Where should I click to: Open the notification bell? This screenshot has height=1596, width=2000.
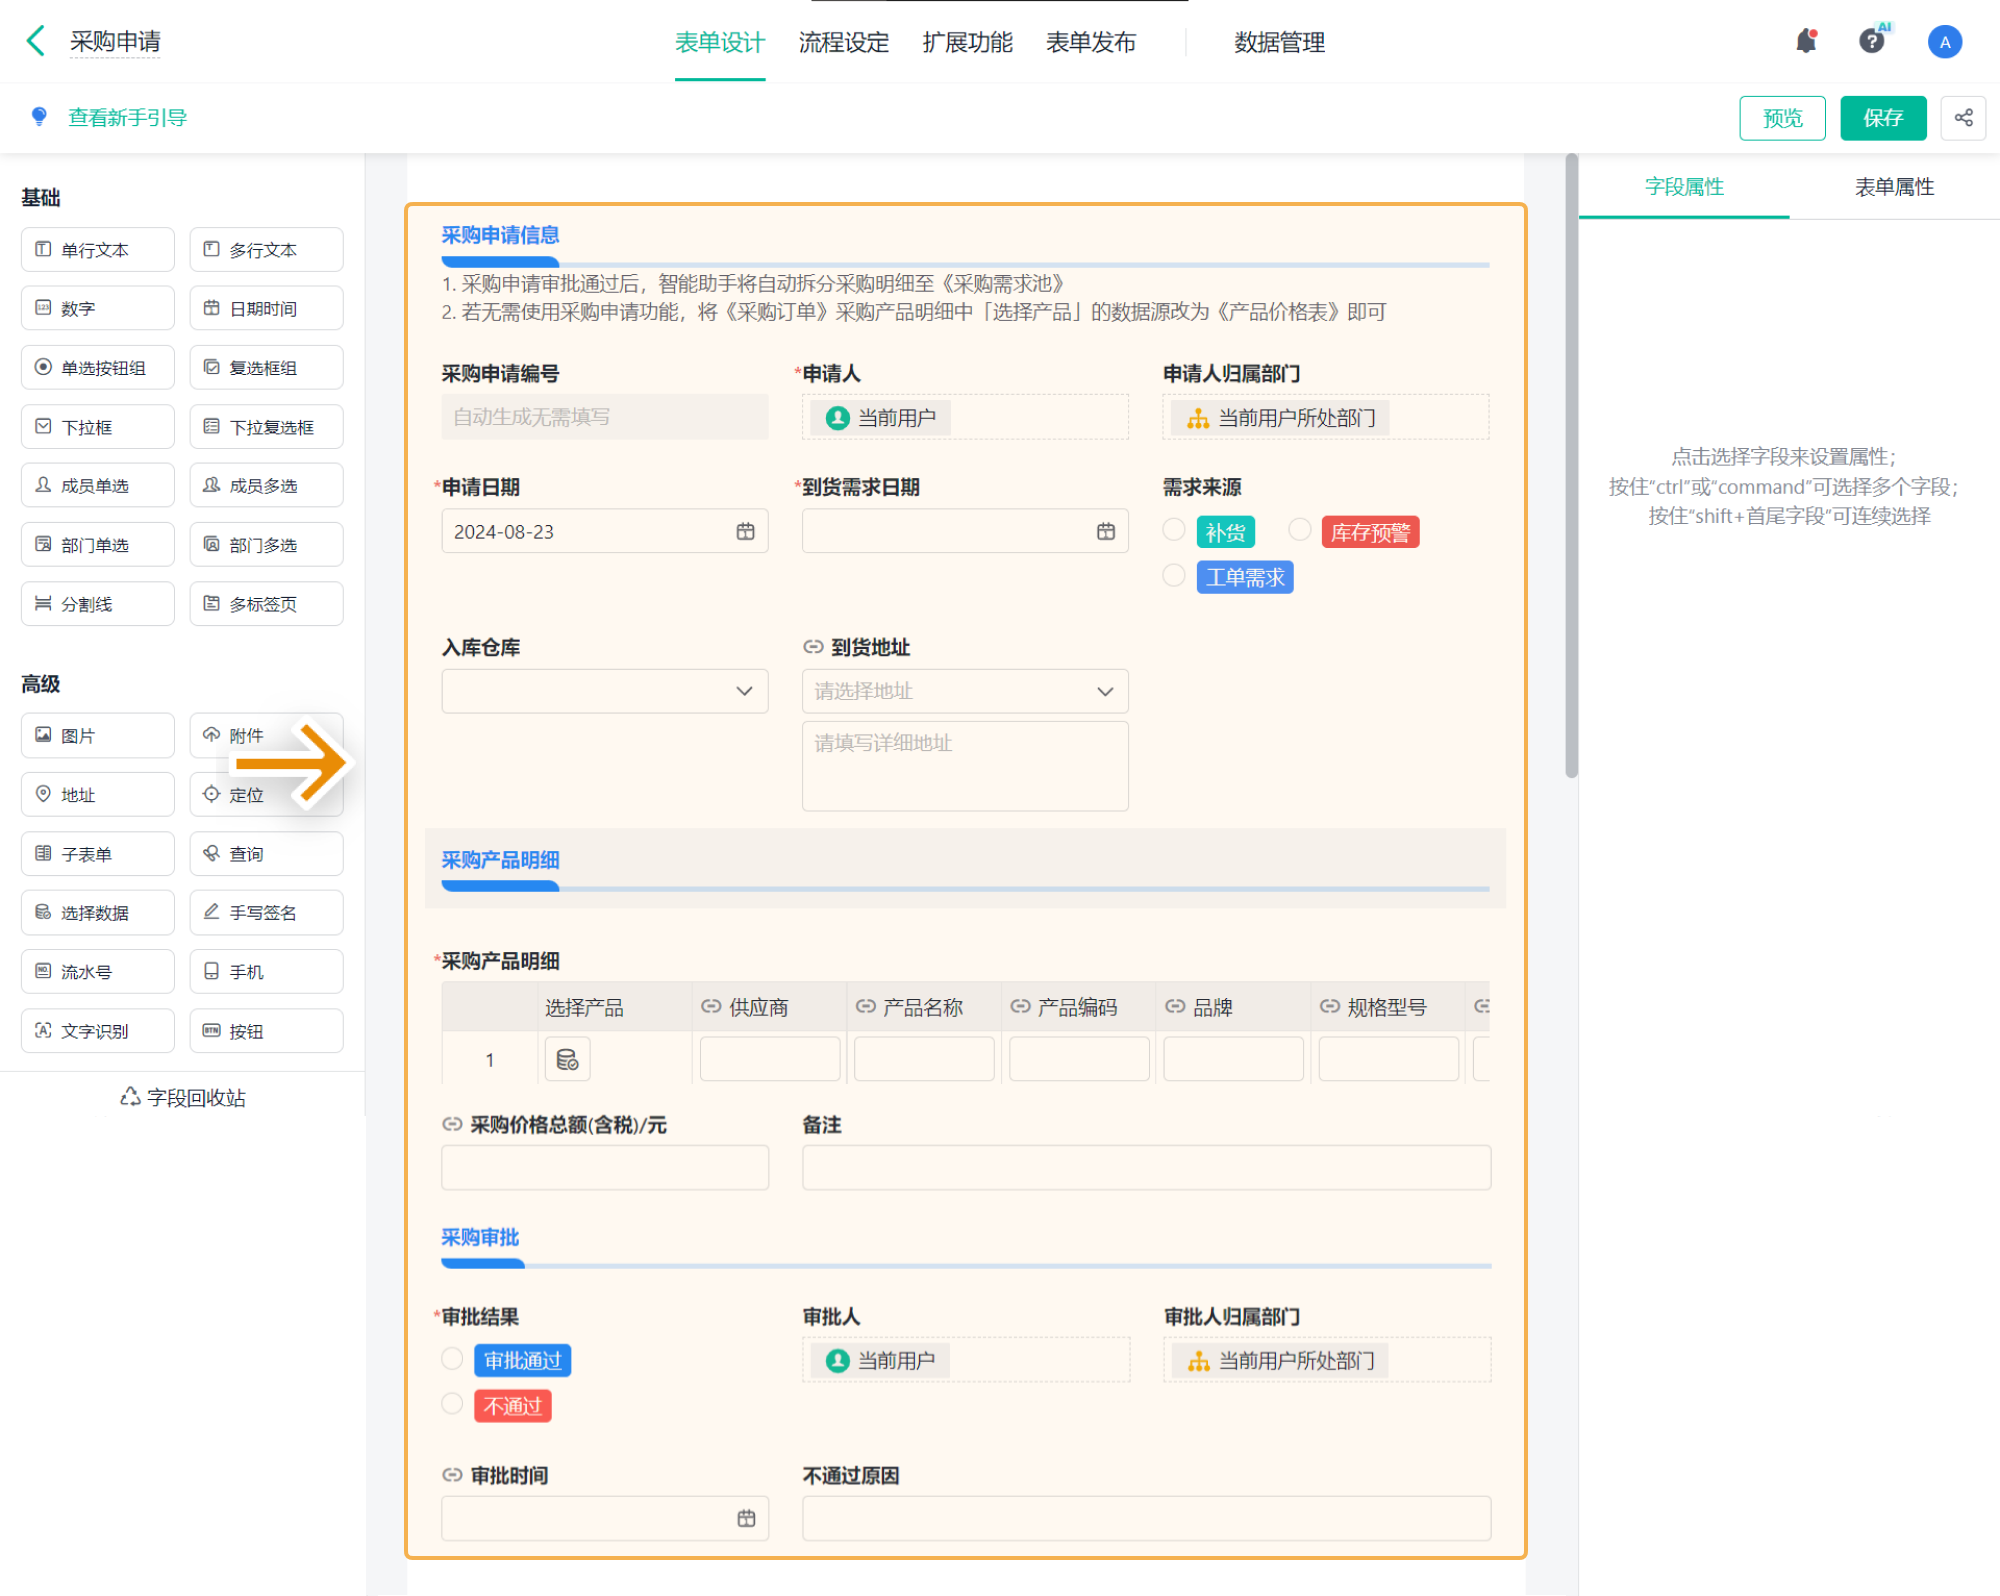(1806, 41)
